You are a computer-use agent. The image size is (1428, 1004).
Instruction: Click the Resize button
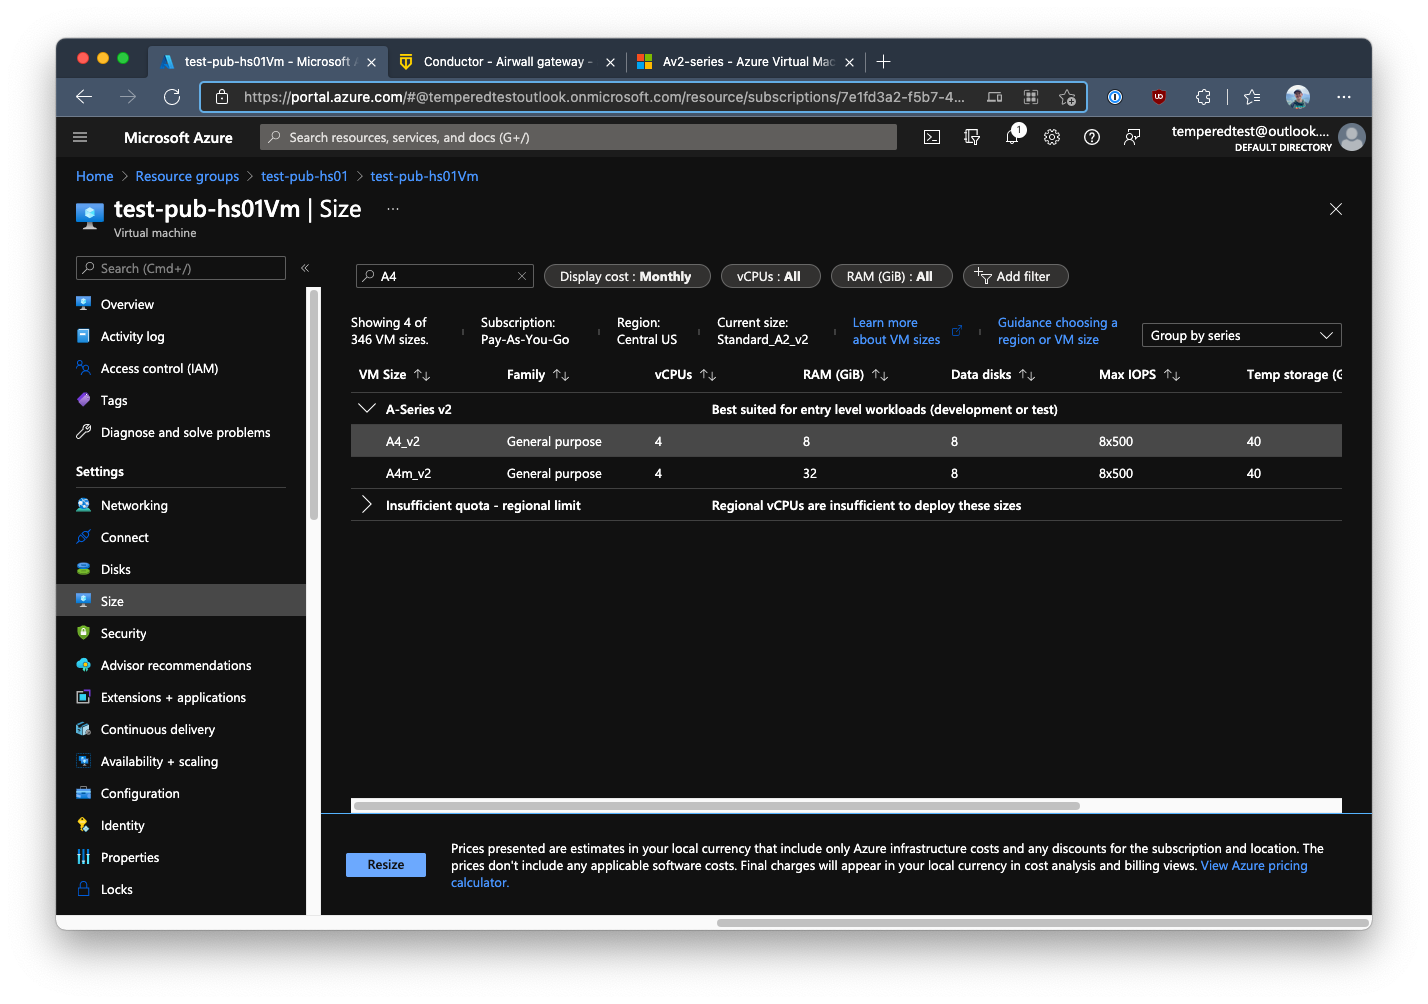click(x=386, y=865)
